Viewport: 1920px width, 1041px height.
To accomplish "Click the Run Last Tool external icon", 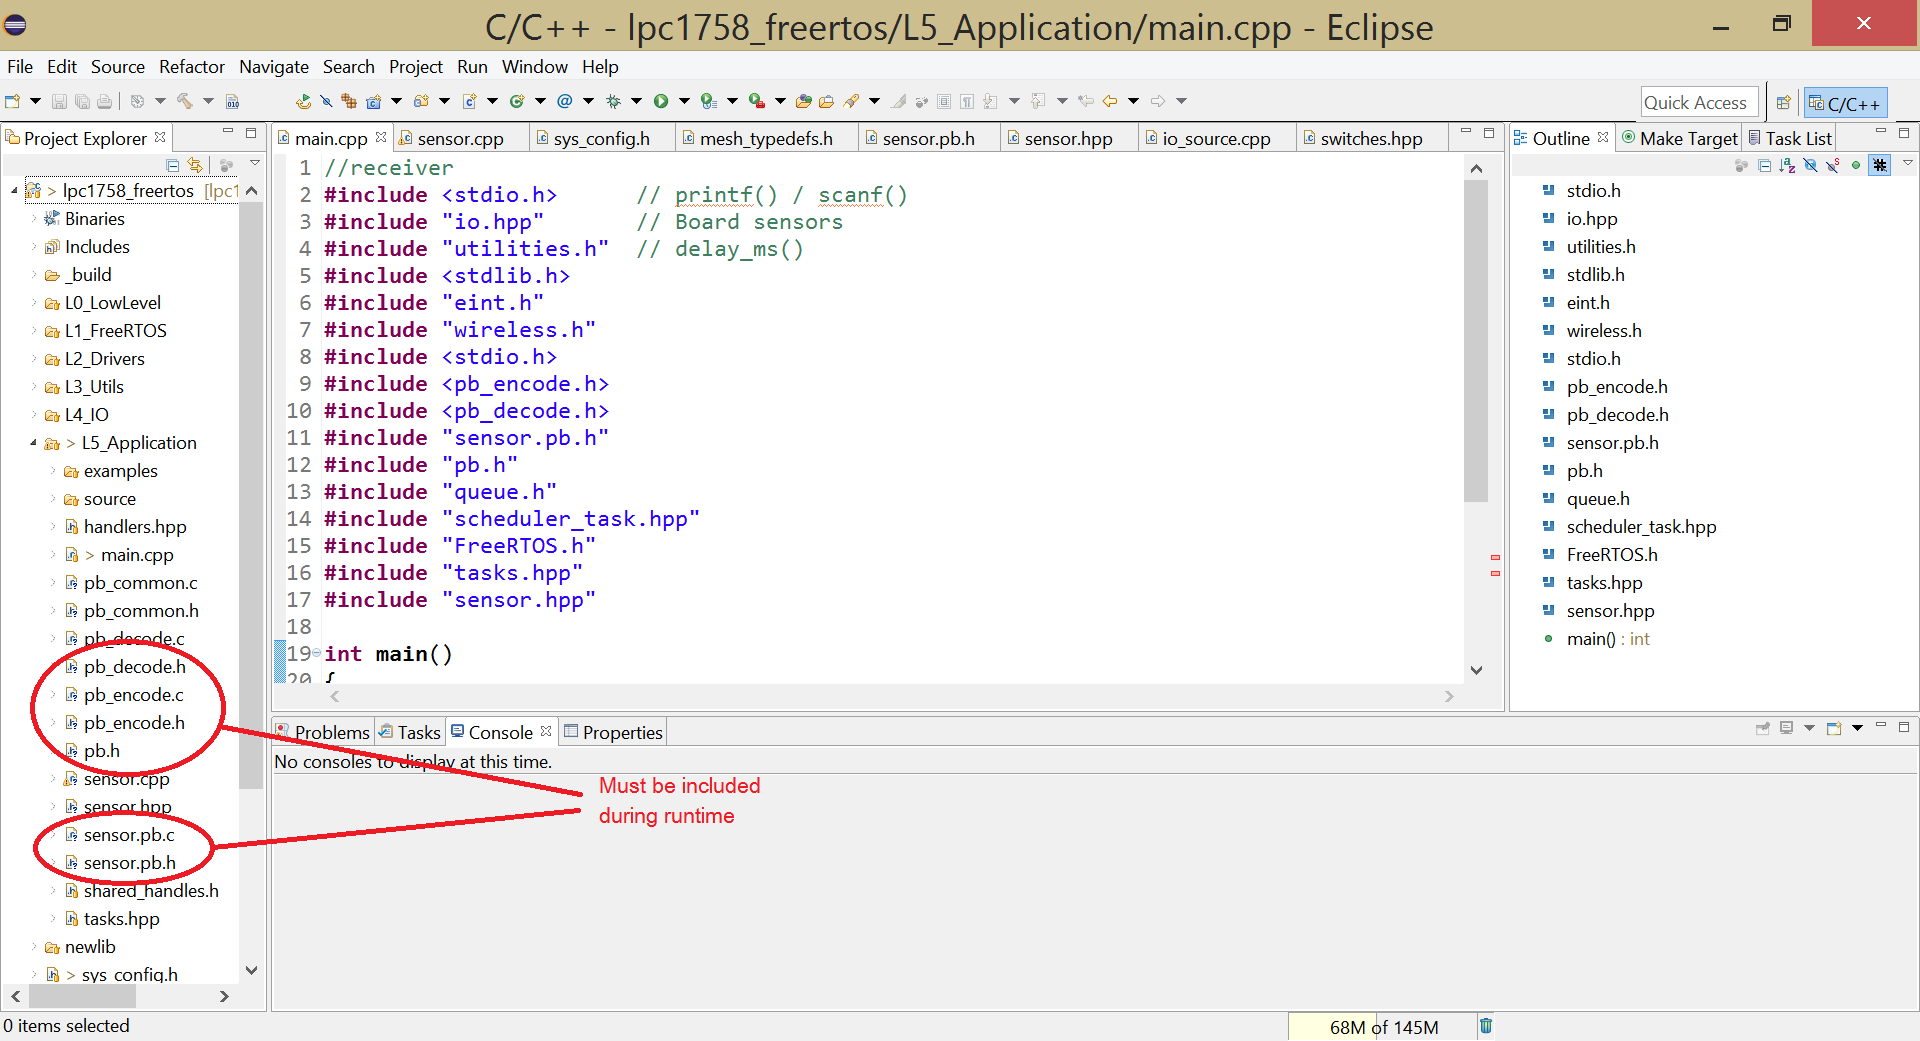I will [x=757, y=101].
